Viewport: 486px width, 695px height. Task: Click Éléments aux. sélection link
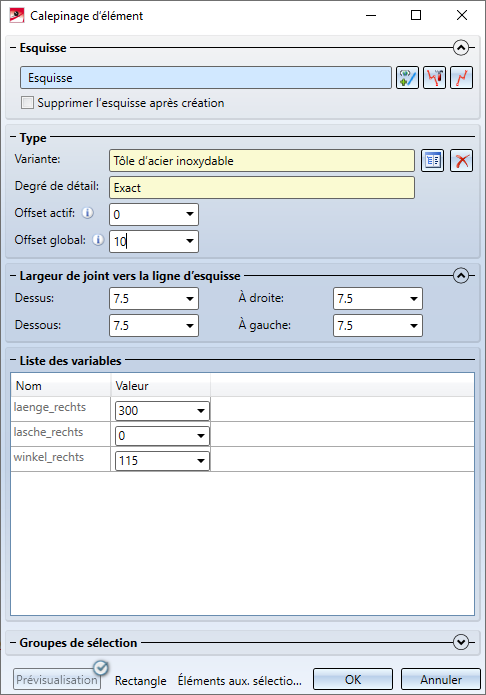(239, 680)
